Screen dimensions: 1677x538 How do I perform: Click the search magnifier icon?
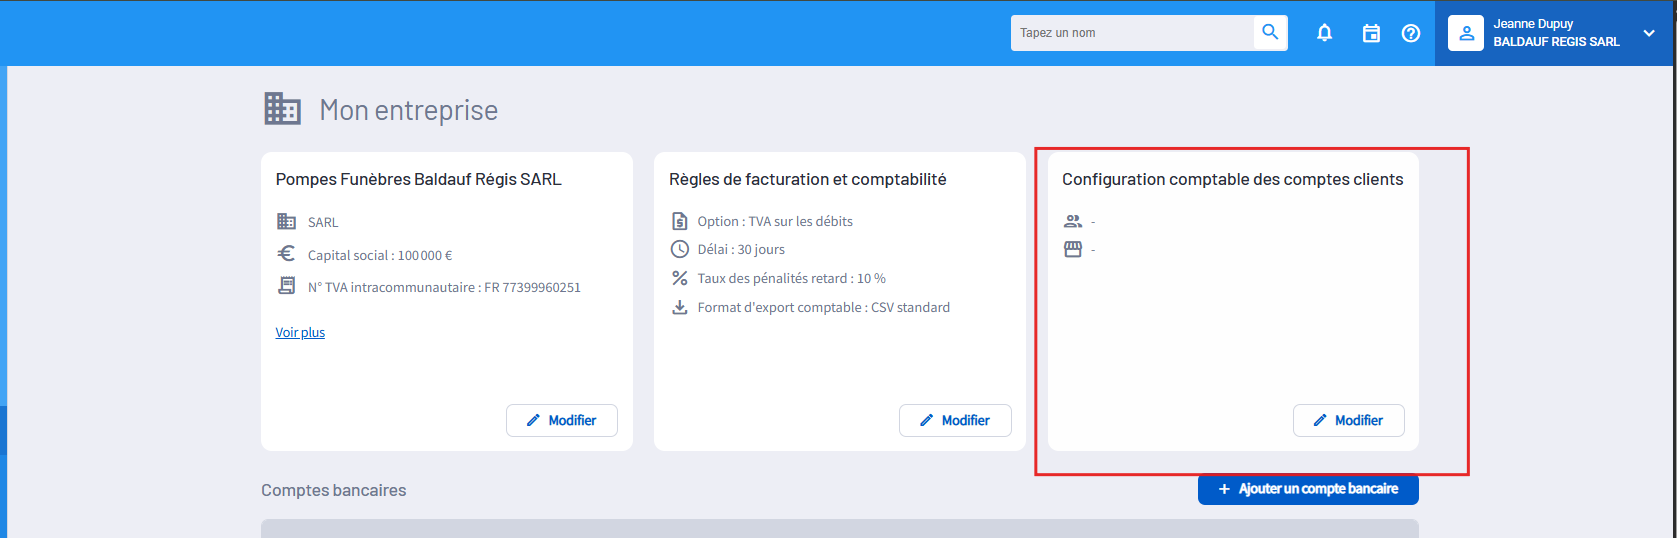pyautogui.click(x=1270, y=32)
